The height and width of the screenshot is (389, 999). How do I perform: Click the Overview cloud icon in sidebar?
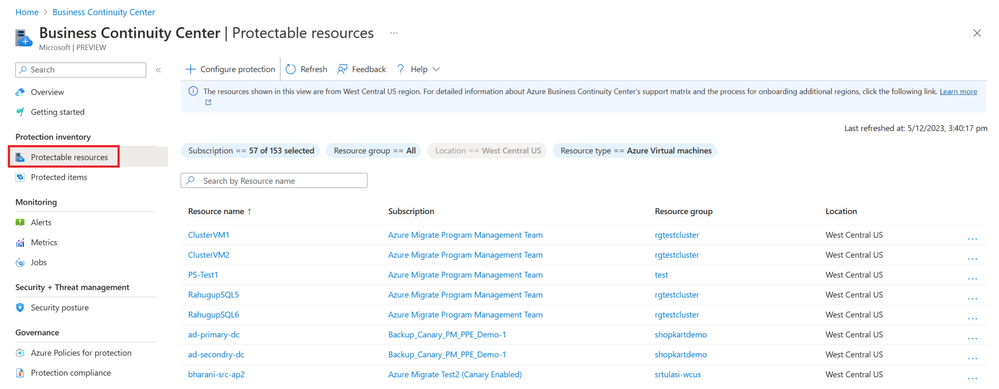tap(20, 92)
